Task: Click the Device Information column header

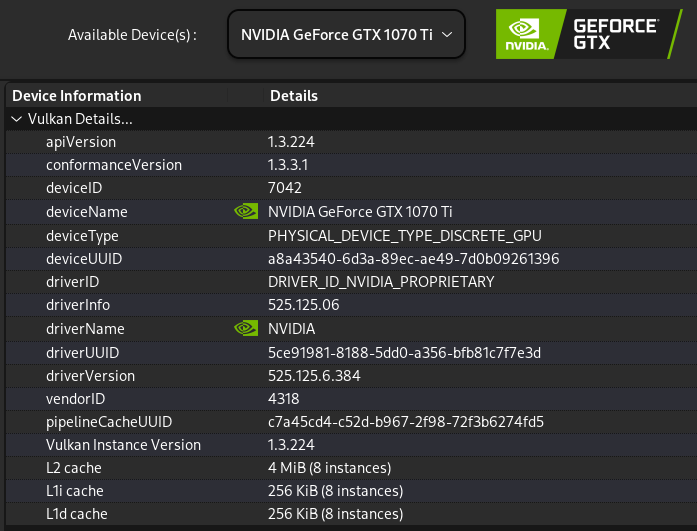Action: [77, 96]
